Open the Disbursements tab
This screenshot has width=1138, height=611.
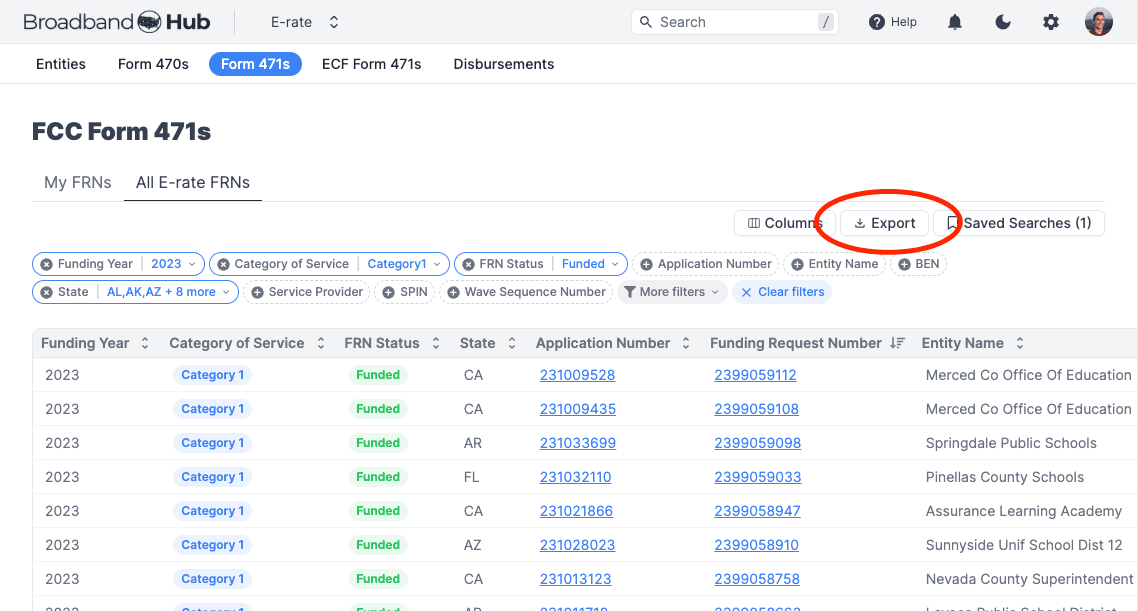[503, 64]
